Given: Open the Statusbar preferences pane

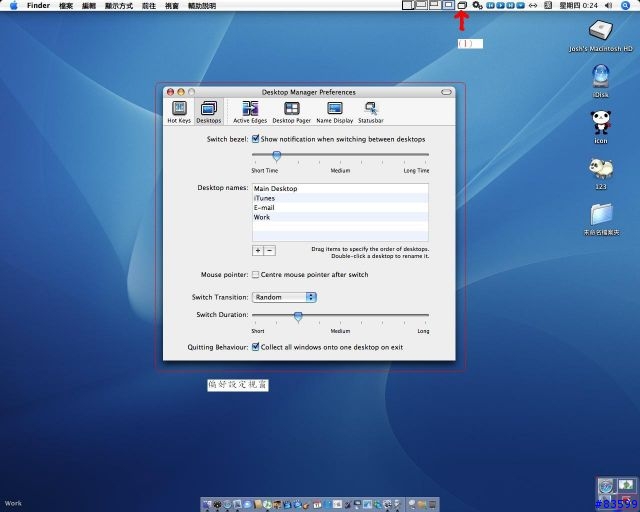Looking at the screenshot, I should [371, 111].
